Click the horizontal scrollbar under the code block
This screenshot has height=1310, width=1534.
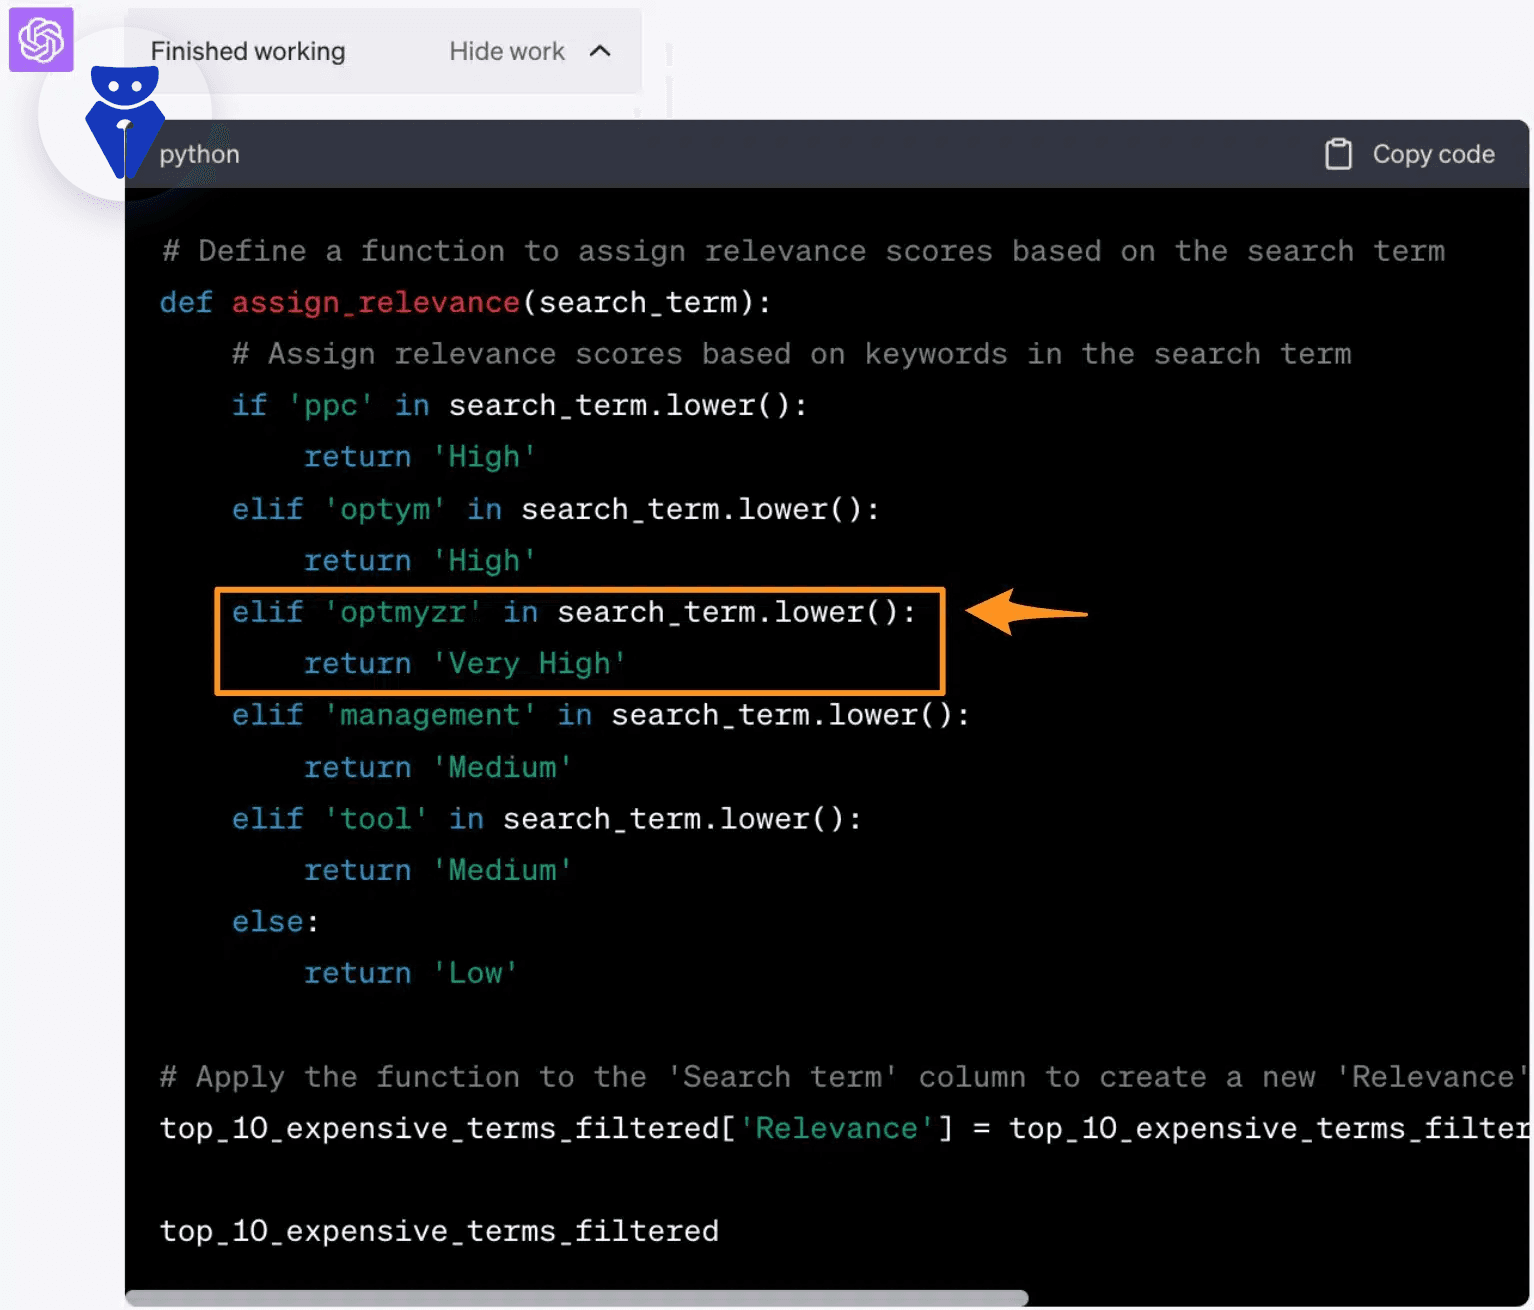576,1298
